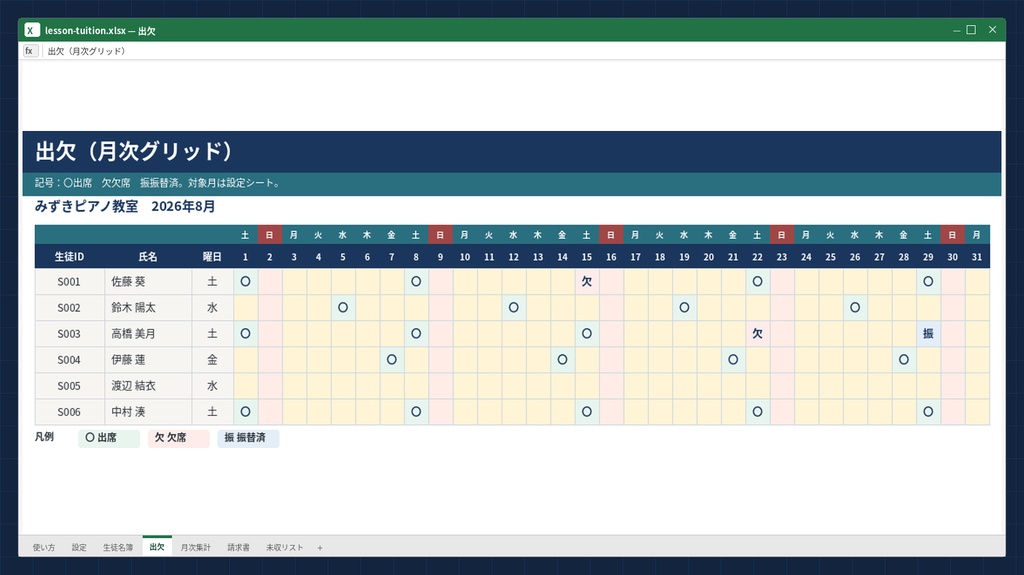1024x575 pixels.
Task: Open the 使い方 sheet tab
Action: [x=44, y=548]
